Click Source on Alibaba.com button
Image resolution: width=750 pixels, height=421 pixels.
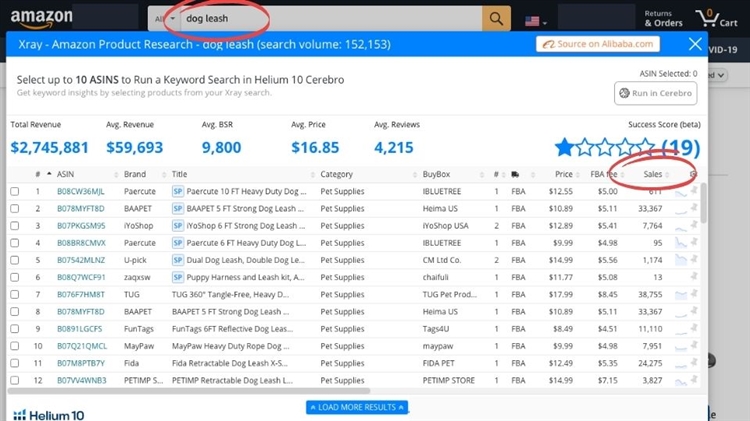[x=599, y=44]
